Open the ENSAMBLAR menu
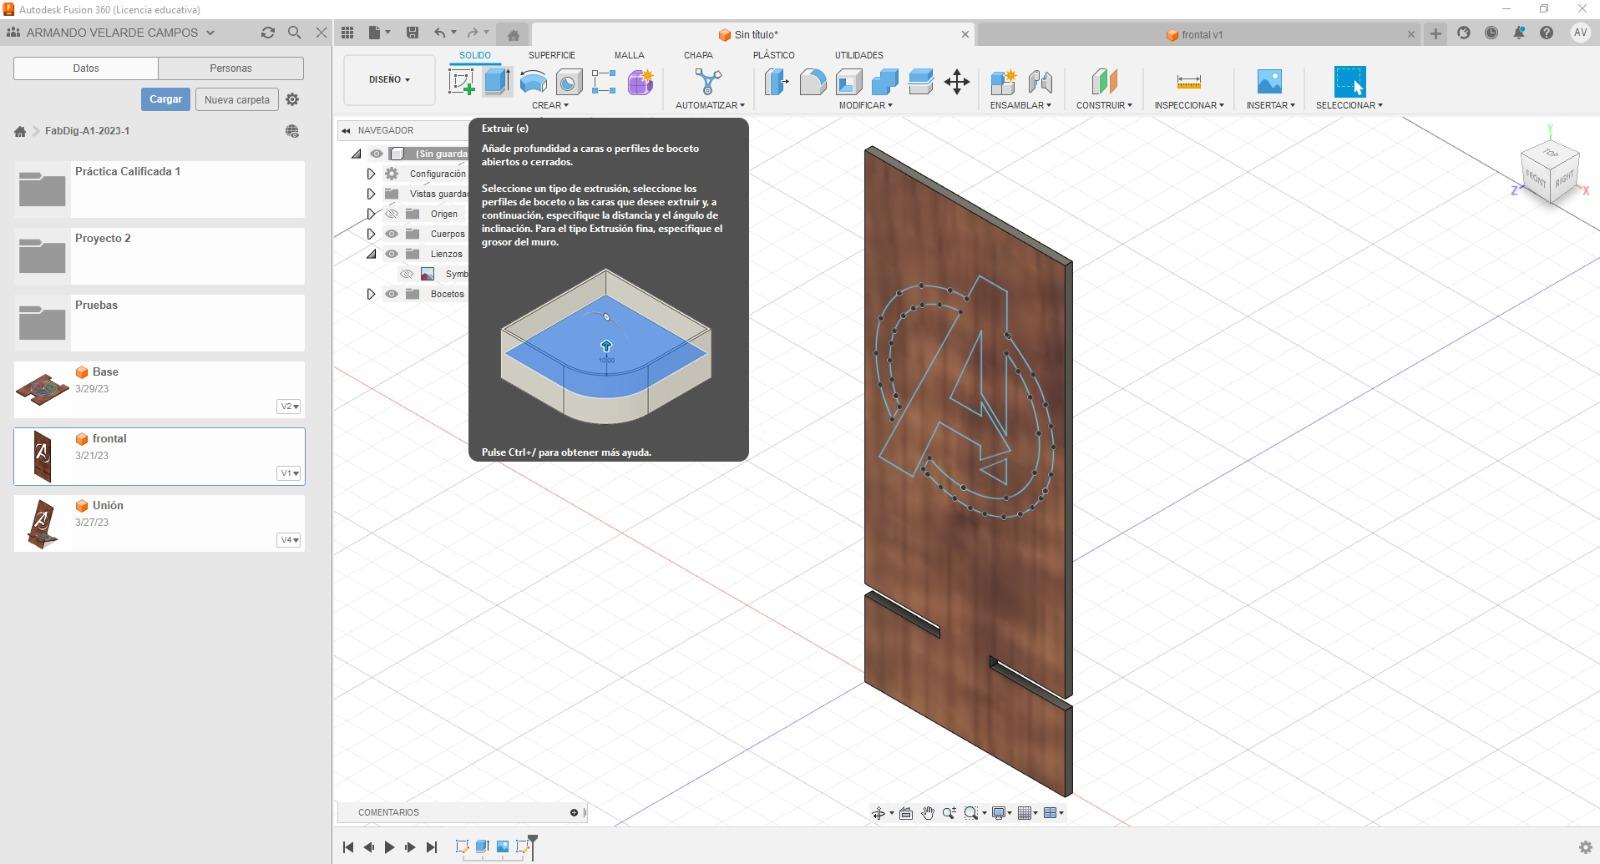 (1020, 105)
